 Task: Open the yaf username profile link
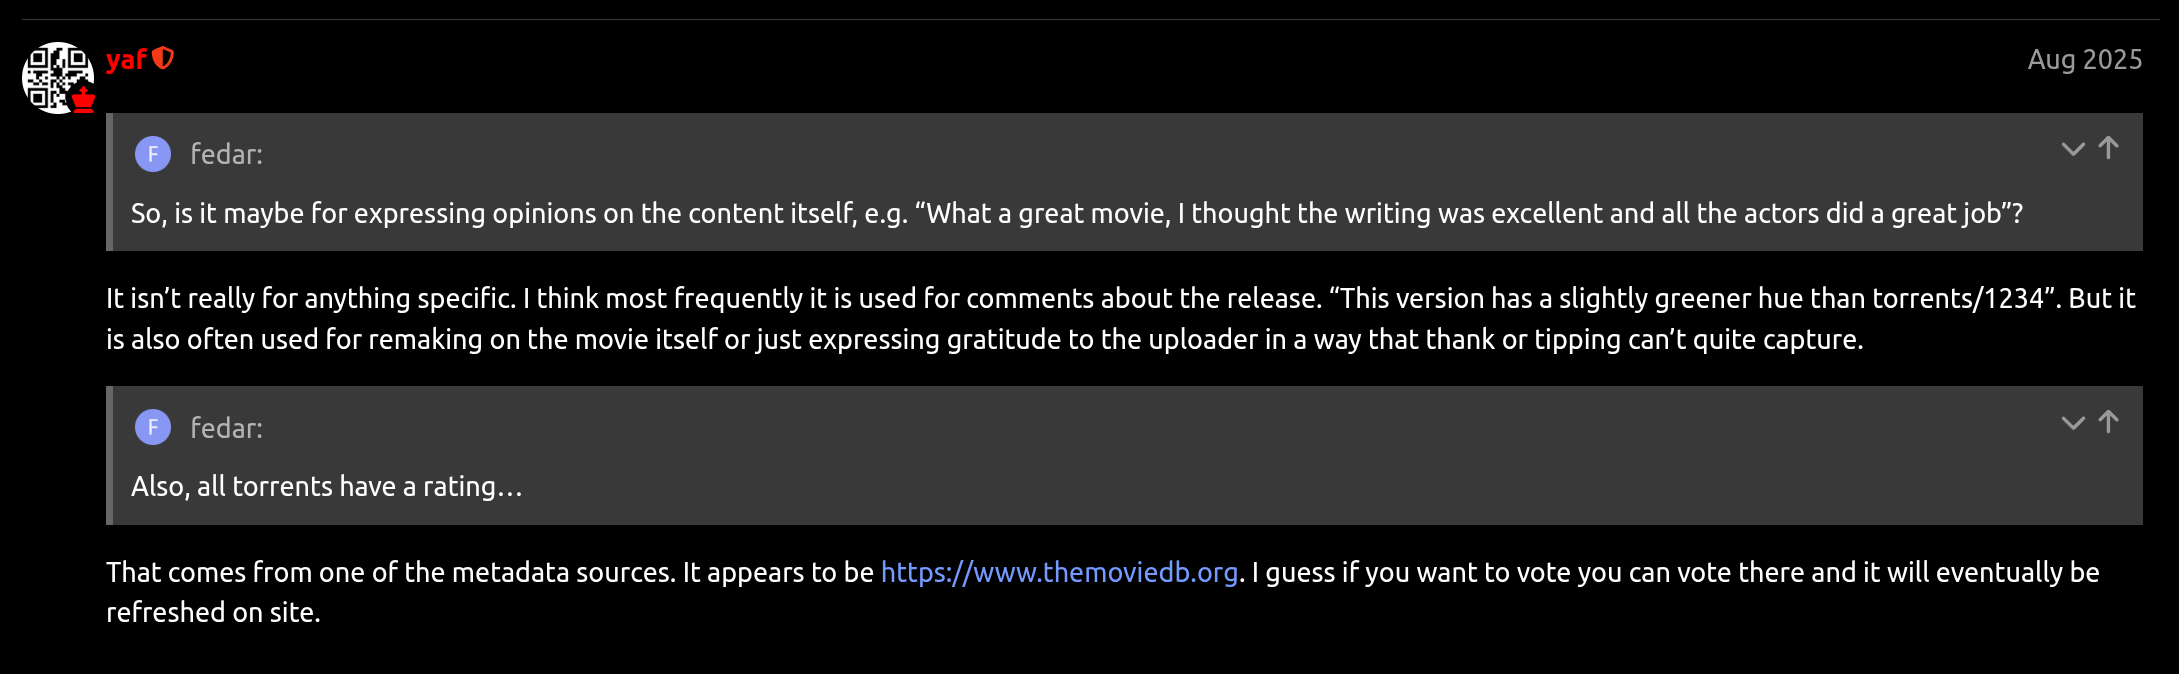pyautogui.click(x=126, y=60)
